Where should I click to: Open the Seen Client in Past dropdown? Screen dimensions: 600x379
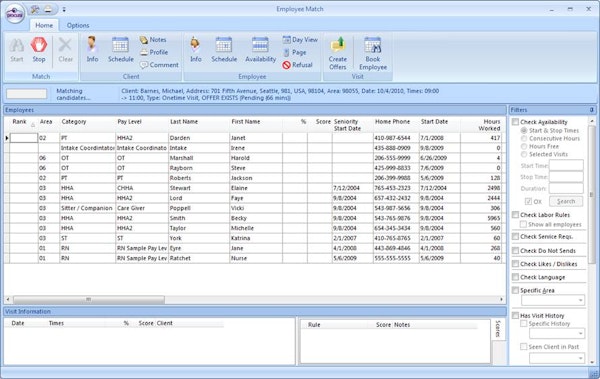[580, 358]
